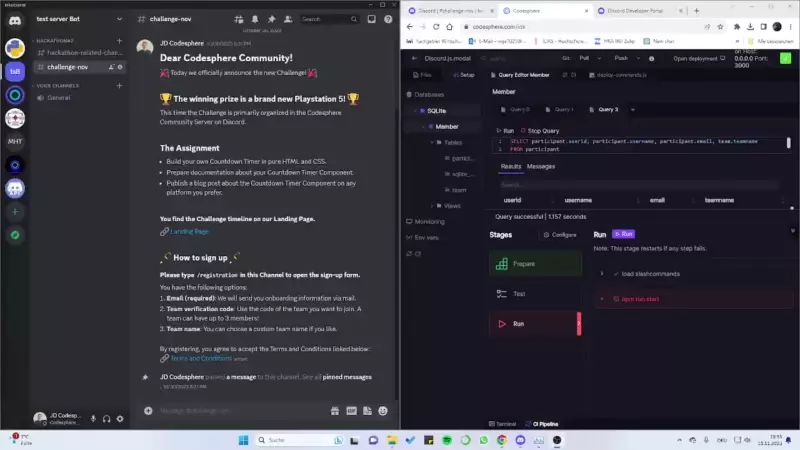Viewport: 800px width, 450px height.
Task: Toggle member list icon in Discord
Action: pos(288,19)
